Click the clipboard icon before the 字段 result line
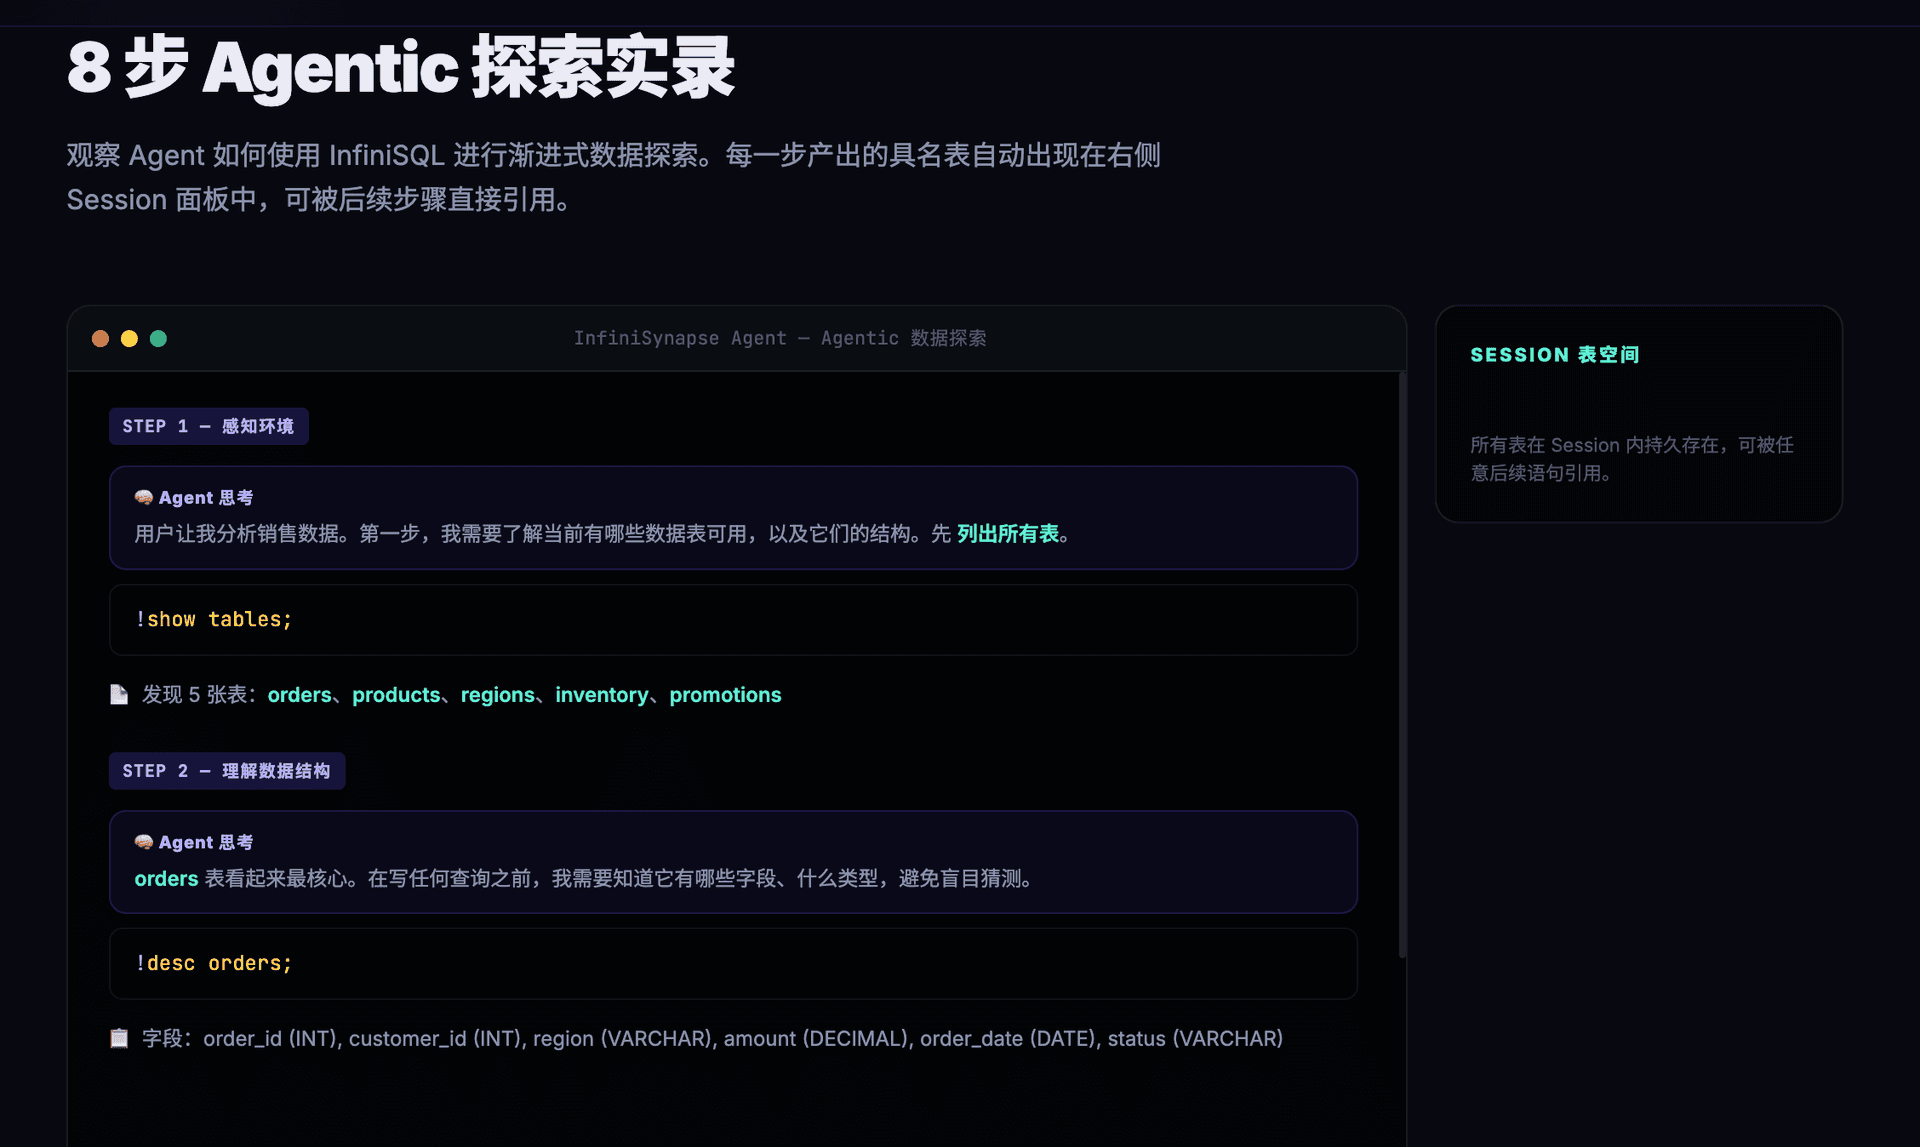1920x1147 pixels. click(x=119, y=1038)
